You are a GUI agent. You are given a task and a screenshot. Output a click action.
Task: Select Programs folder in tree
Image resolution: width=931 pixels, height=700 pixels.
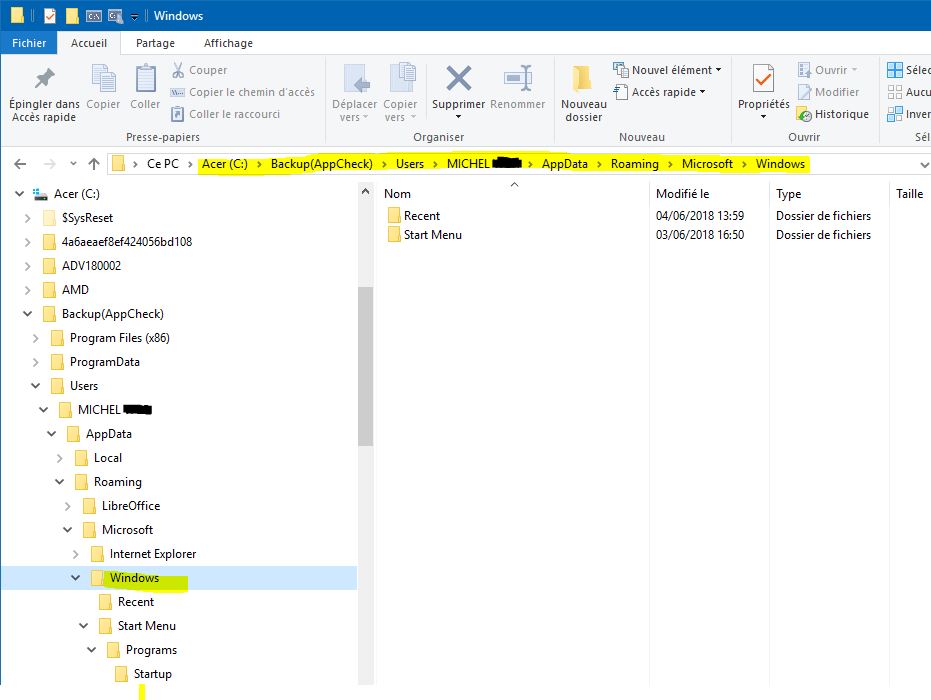click(x=142, y=650)
